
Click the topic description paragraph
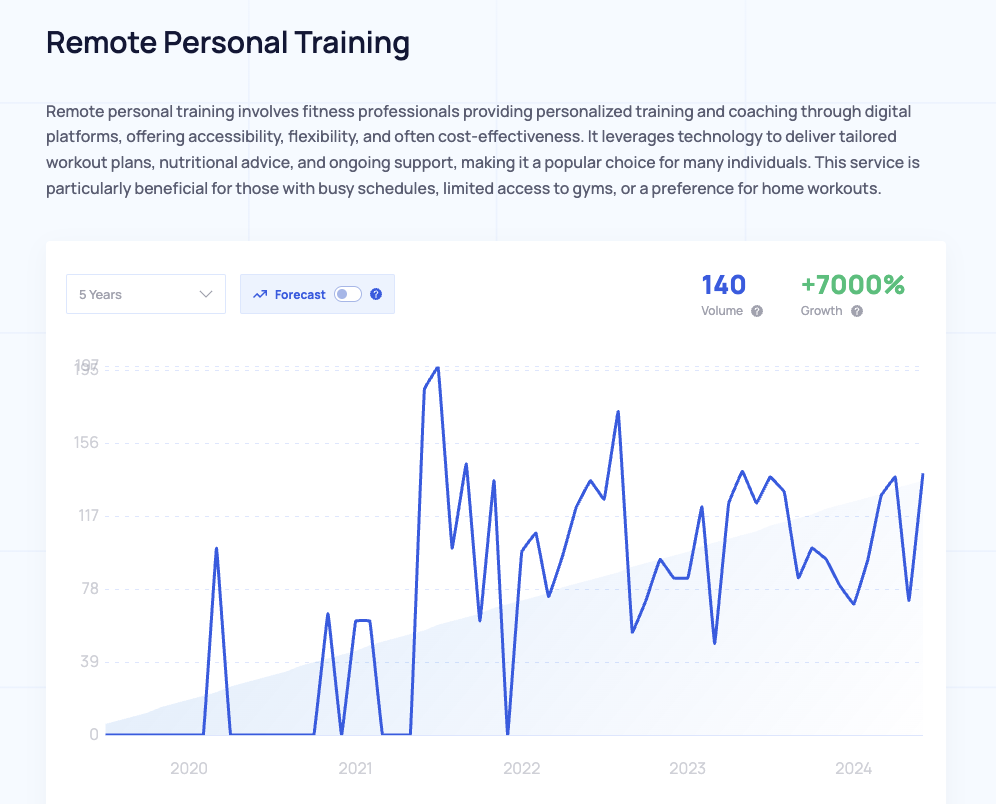483,149
